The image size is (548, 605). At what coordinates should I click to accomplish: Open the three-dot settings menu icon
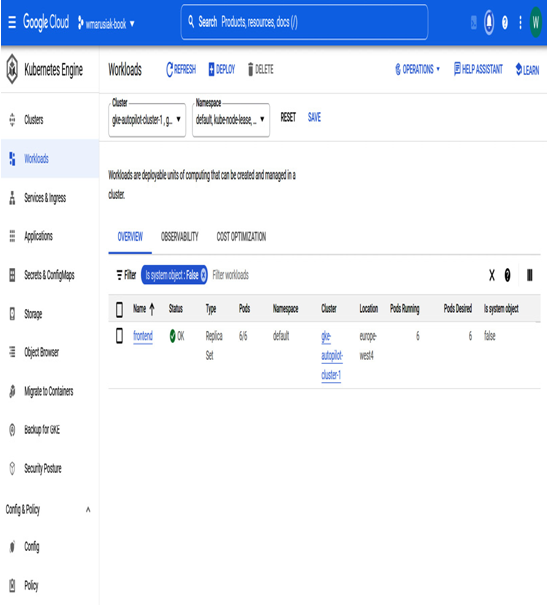coord(520,22)
